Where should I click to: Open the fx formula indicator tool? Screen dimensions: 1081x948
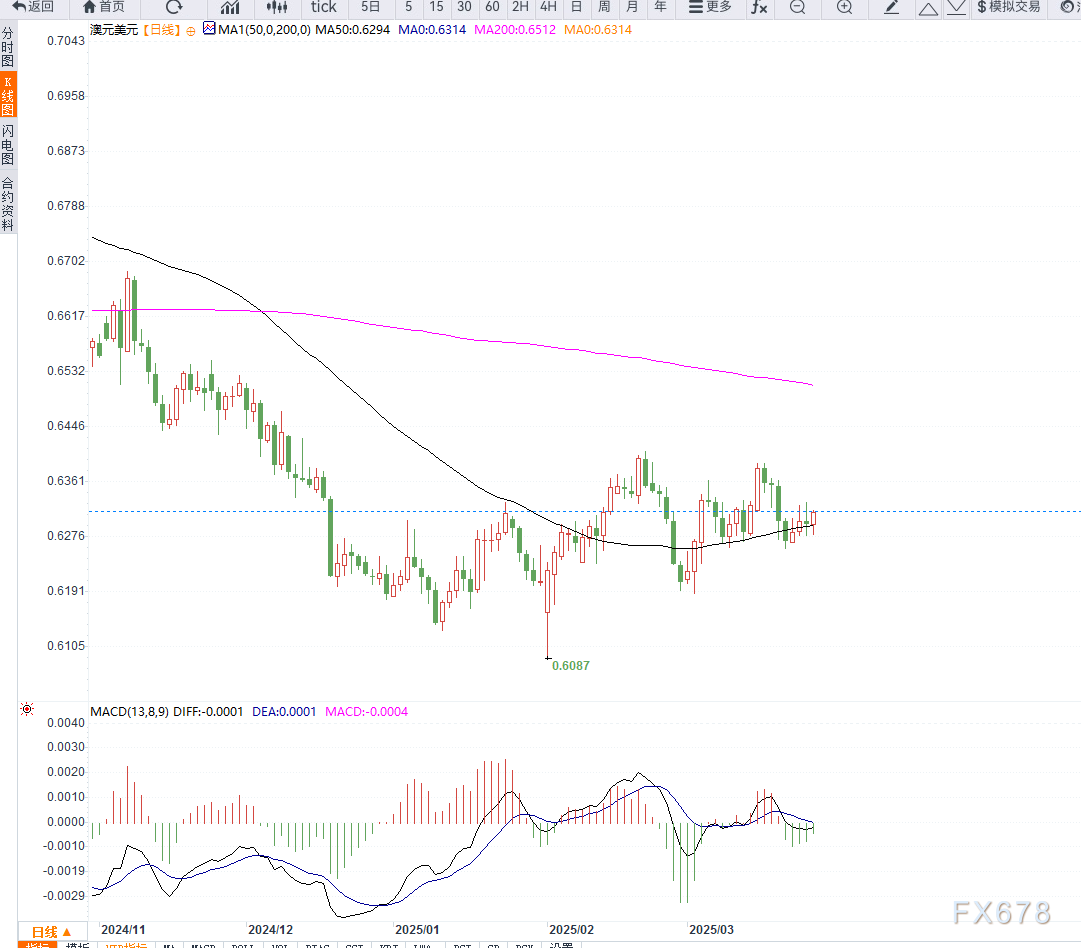(759, 7)
